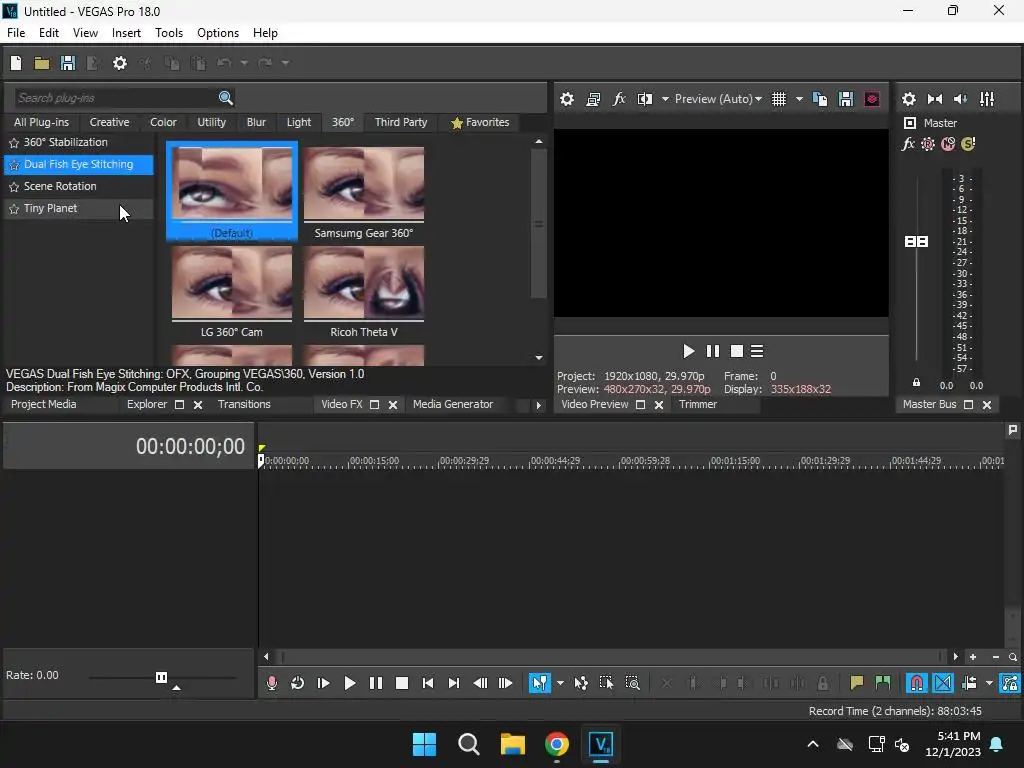This screenshot has height=768, width=1024.
Task: Select the Zoom Edit tool
Action: [633, 683]
